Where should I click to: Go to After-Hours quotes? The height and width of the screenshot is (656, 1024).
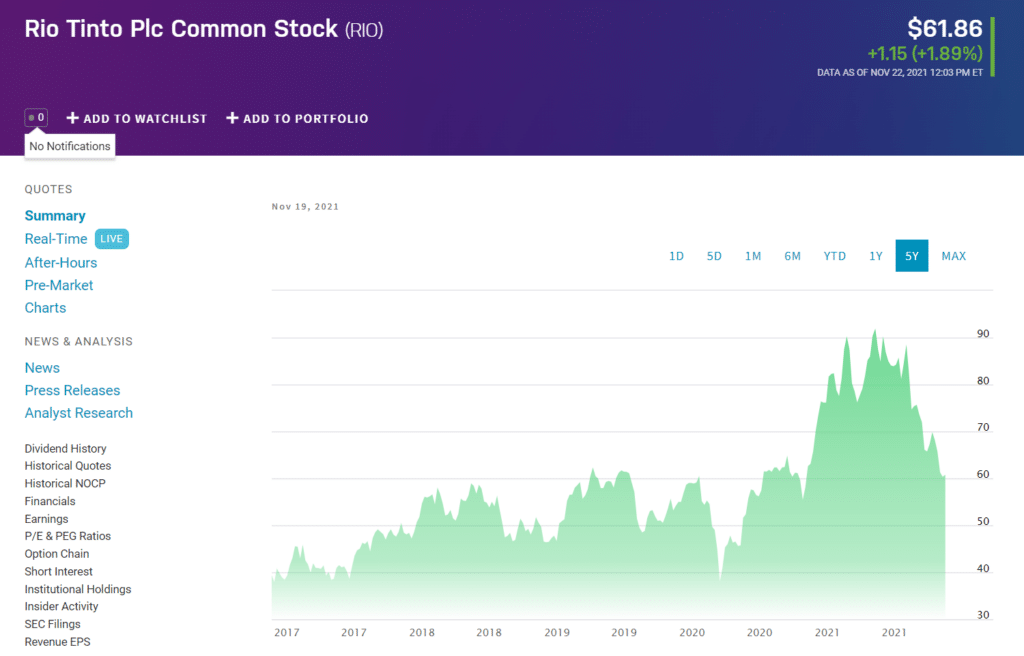[x=61, y=263]
